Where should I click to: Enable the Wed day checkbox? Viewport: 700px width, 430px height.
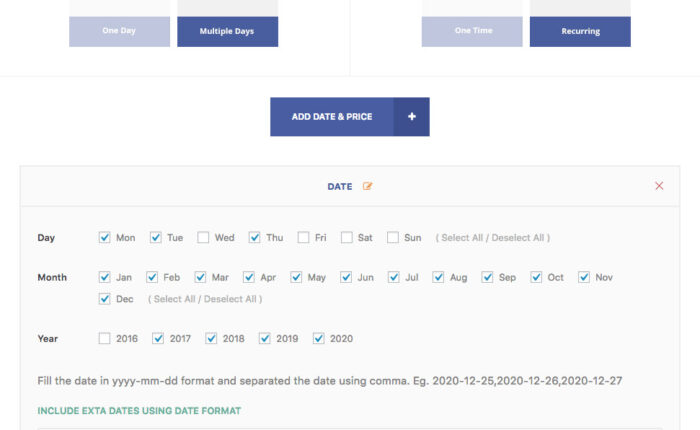203,238
